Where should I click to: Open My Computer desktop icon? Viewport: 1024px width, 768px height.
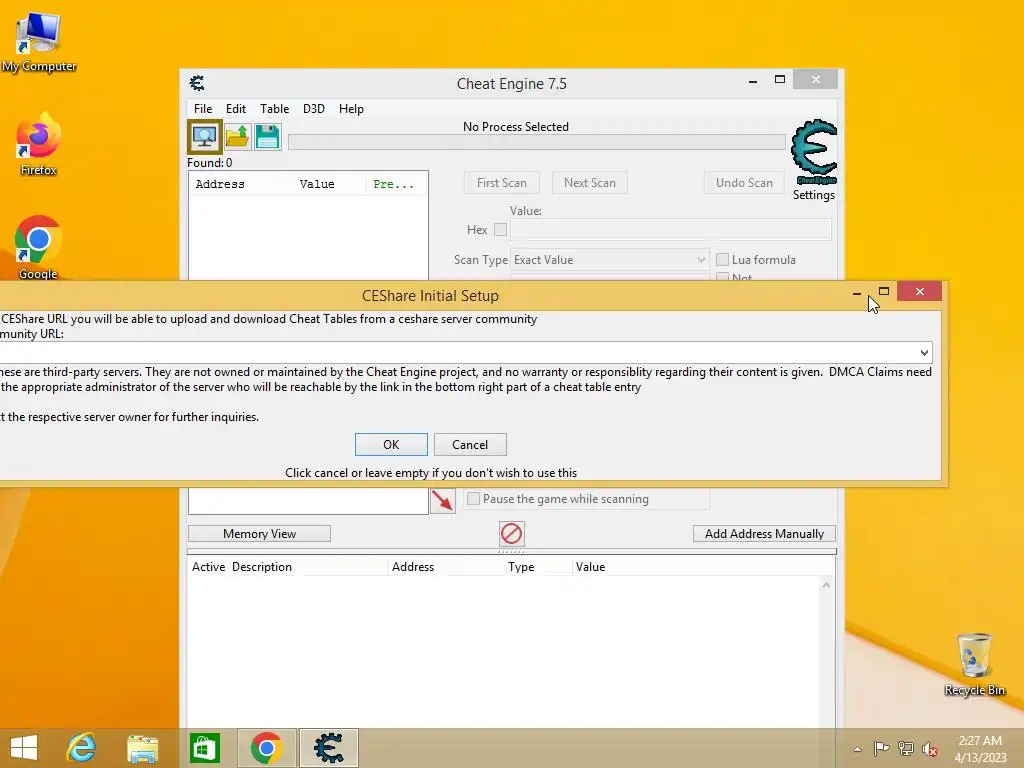tap(39, 42)
